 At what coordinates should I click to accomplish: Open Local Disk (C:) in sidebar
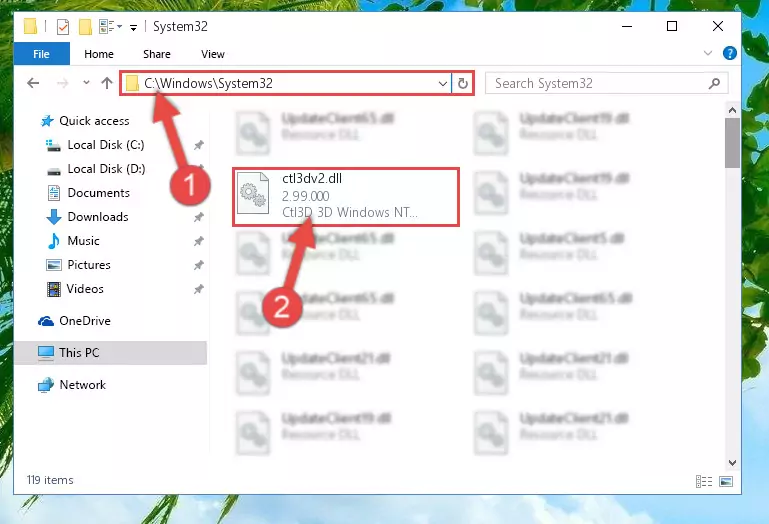click(106, 145)
